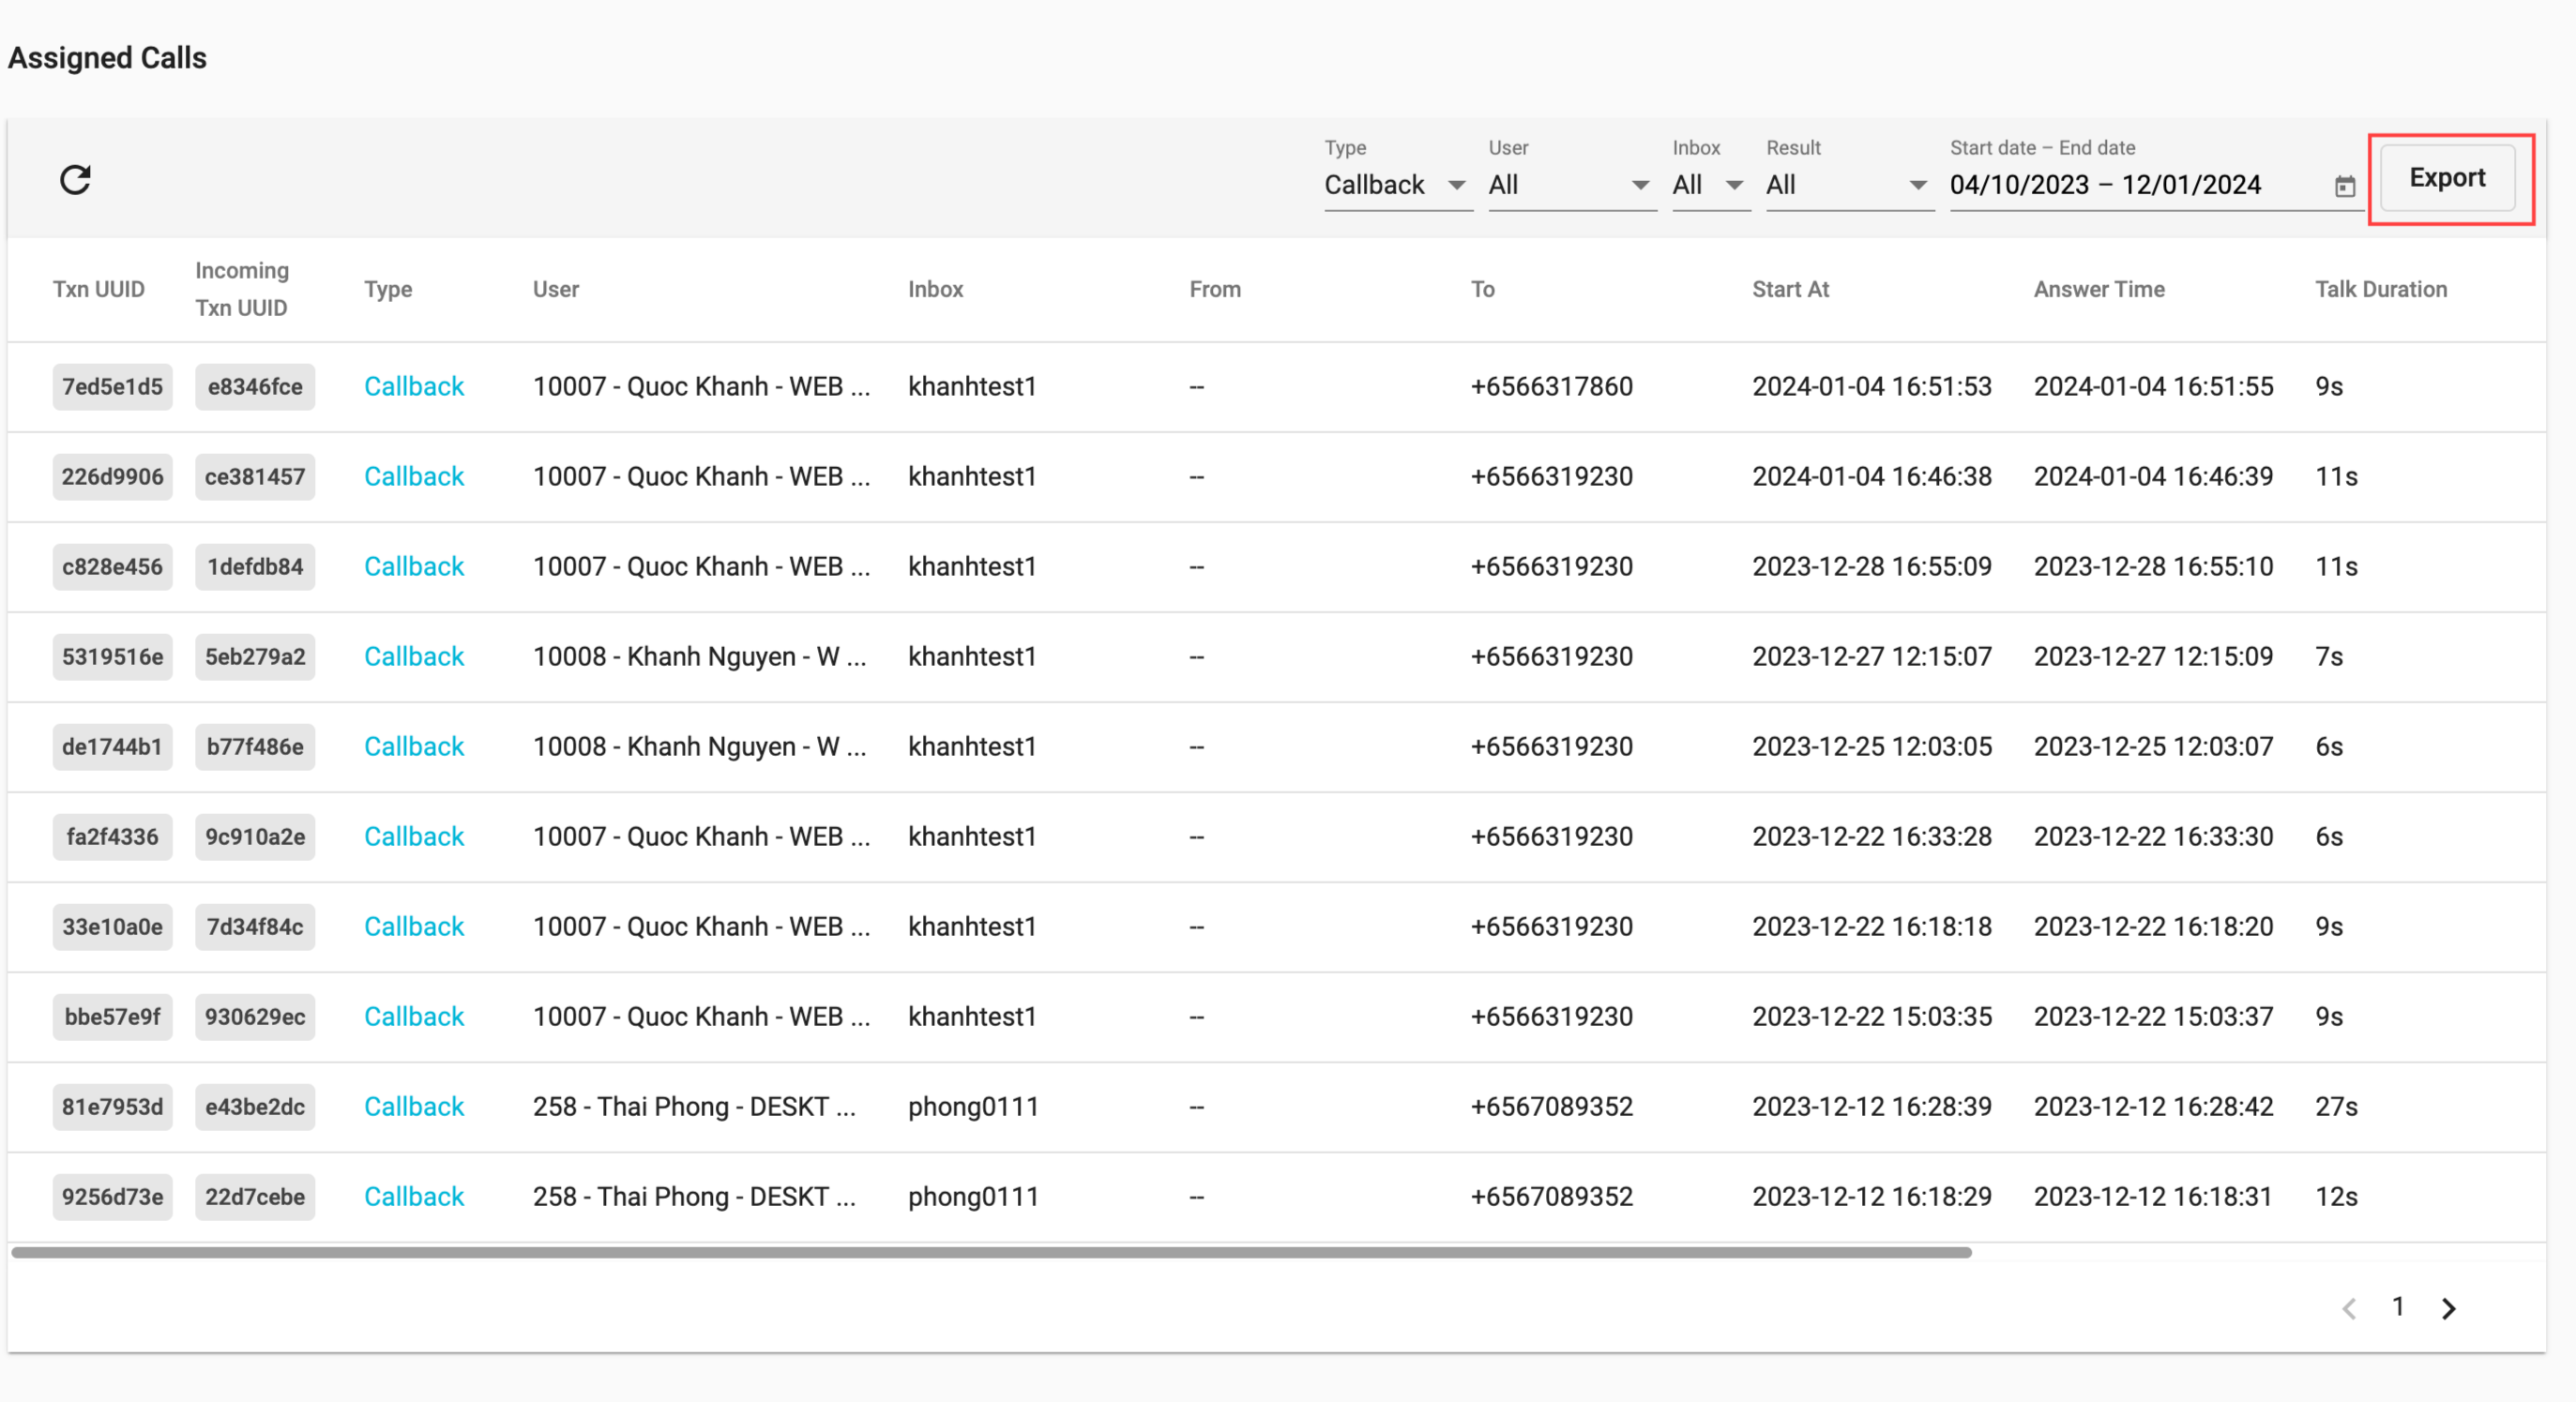Click phone +6567089352 in row 9256d73e
2576x1402 pixels.
click(1551, 1197)
